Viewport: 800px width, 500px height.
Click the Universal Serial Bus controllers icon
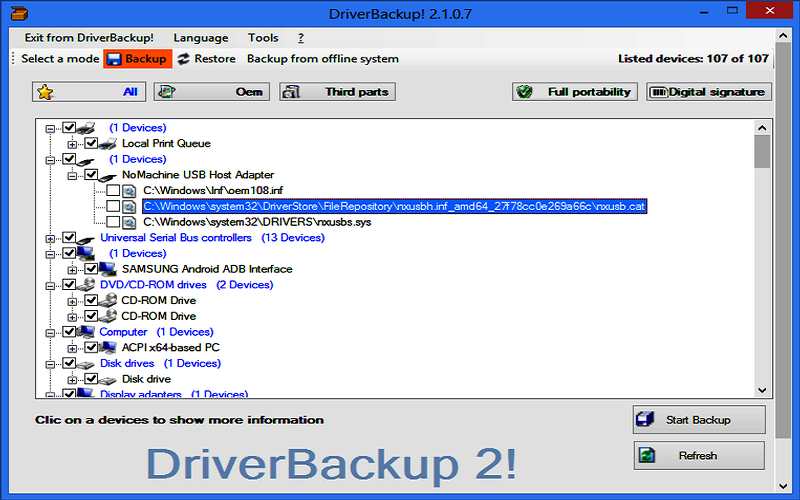pos(86,238)
